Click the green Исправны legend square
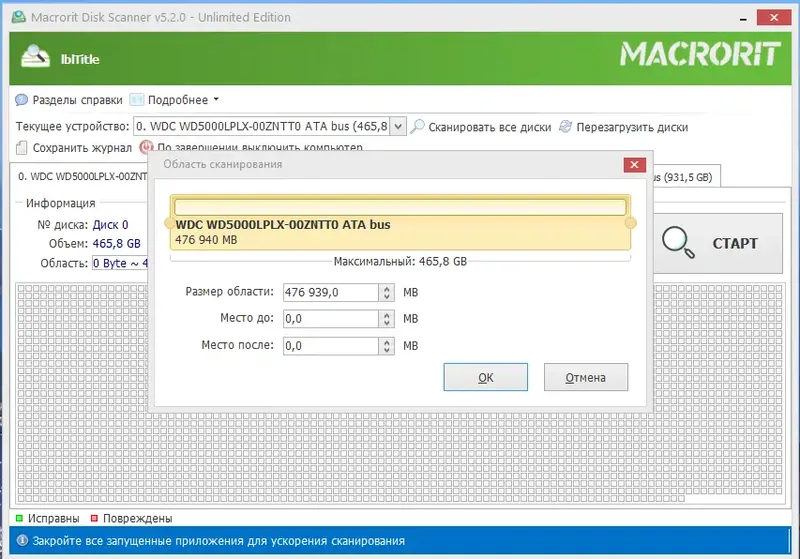 (19, 518)
